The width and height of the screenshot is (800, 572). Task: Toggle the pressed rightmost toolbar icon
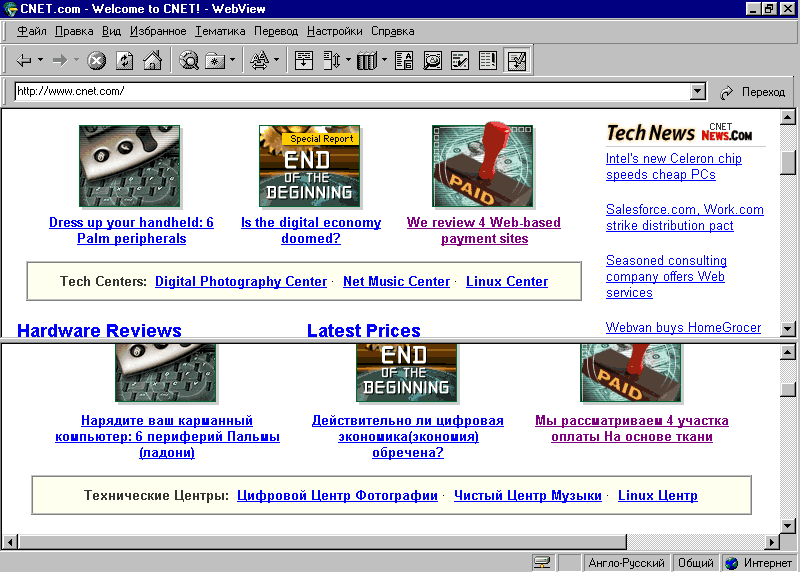click(517, 61)
